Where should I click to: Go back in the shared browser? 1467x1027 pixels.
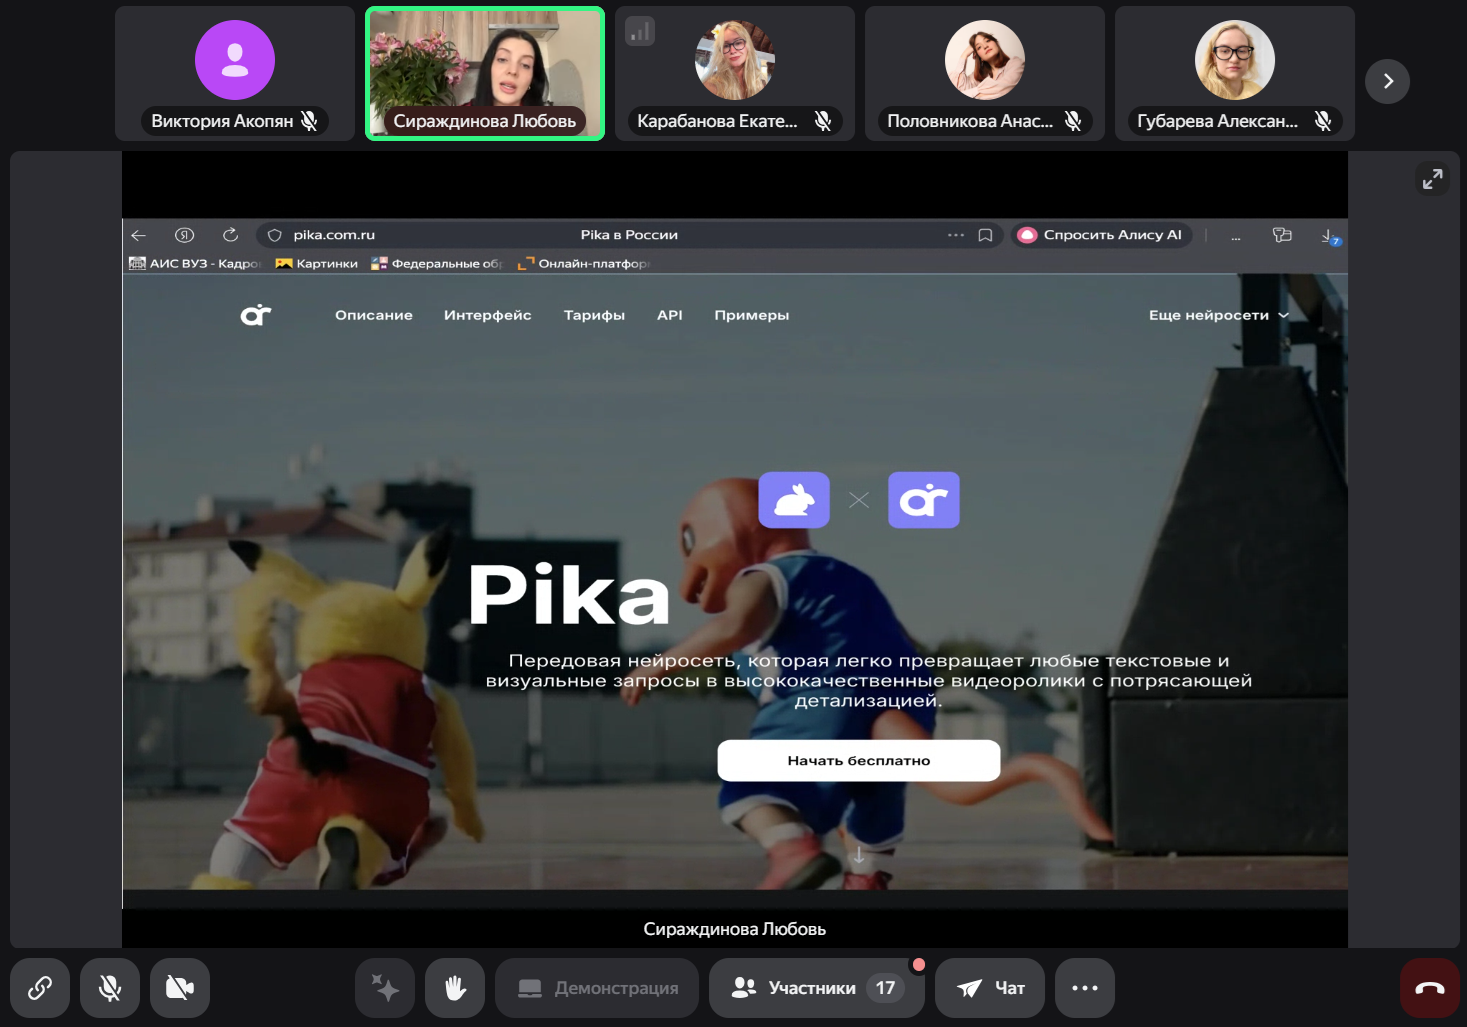[139, 235]
